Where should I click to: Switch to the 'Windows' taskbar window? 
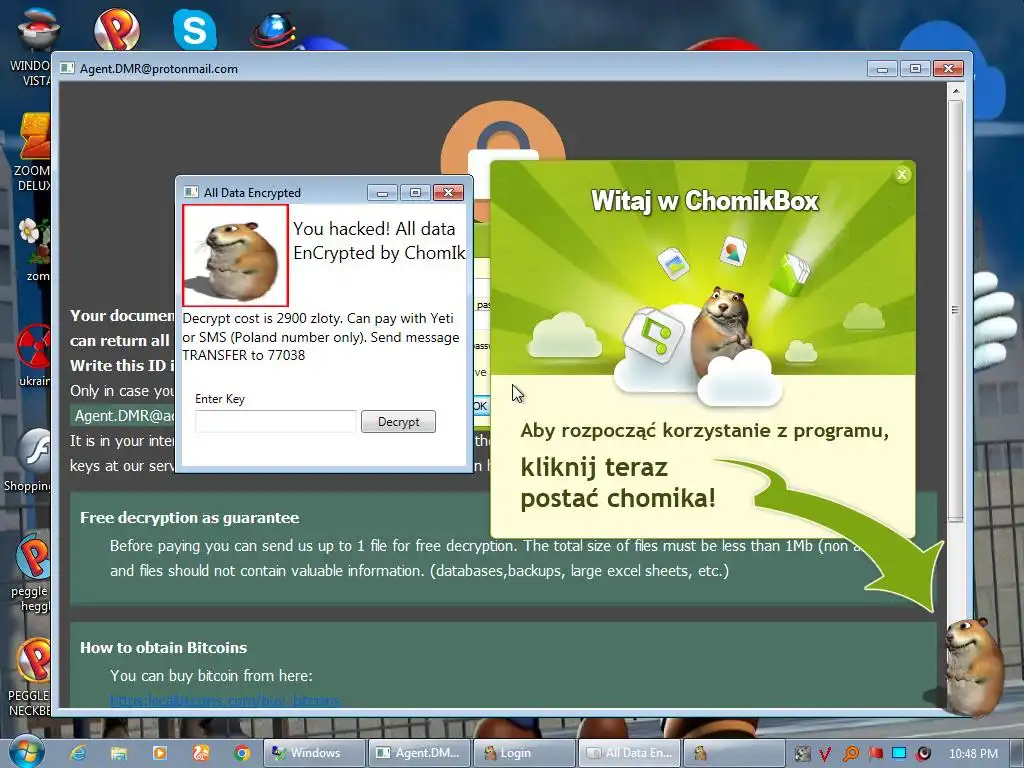(x=313, y=753)
